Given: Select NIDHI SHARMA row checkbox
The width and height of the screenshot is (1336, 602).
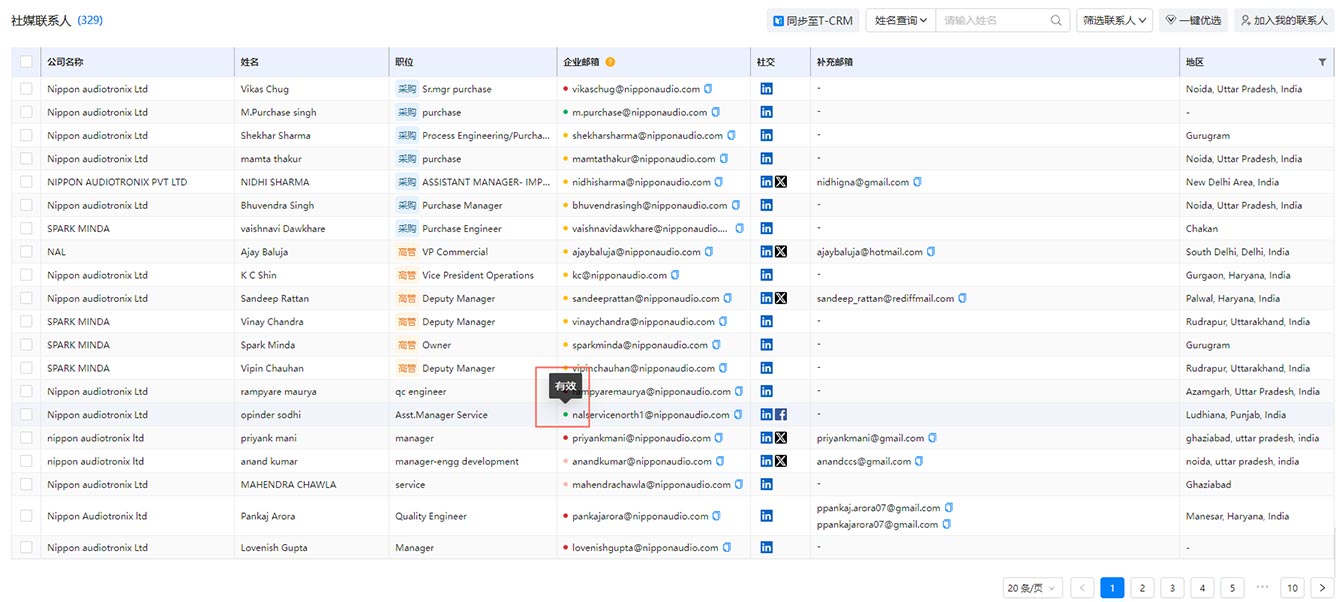Looking at the screenshot, I should click(x=26, y=182).
